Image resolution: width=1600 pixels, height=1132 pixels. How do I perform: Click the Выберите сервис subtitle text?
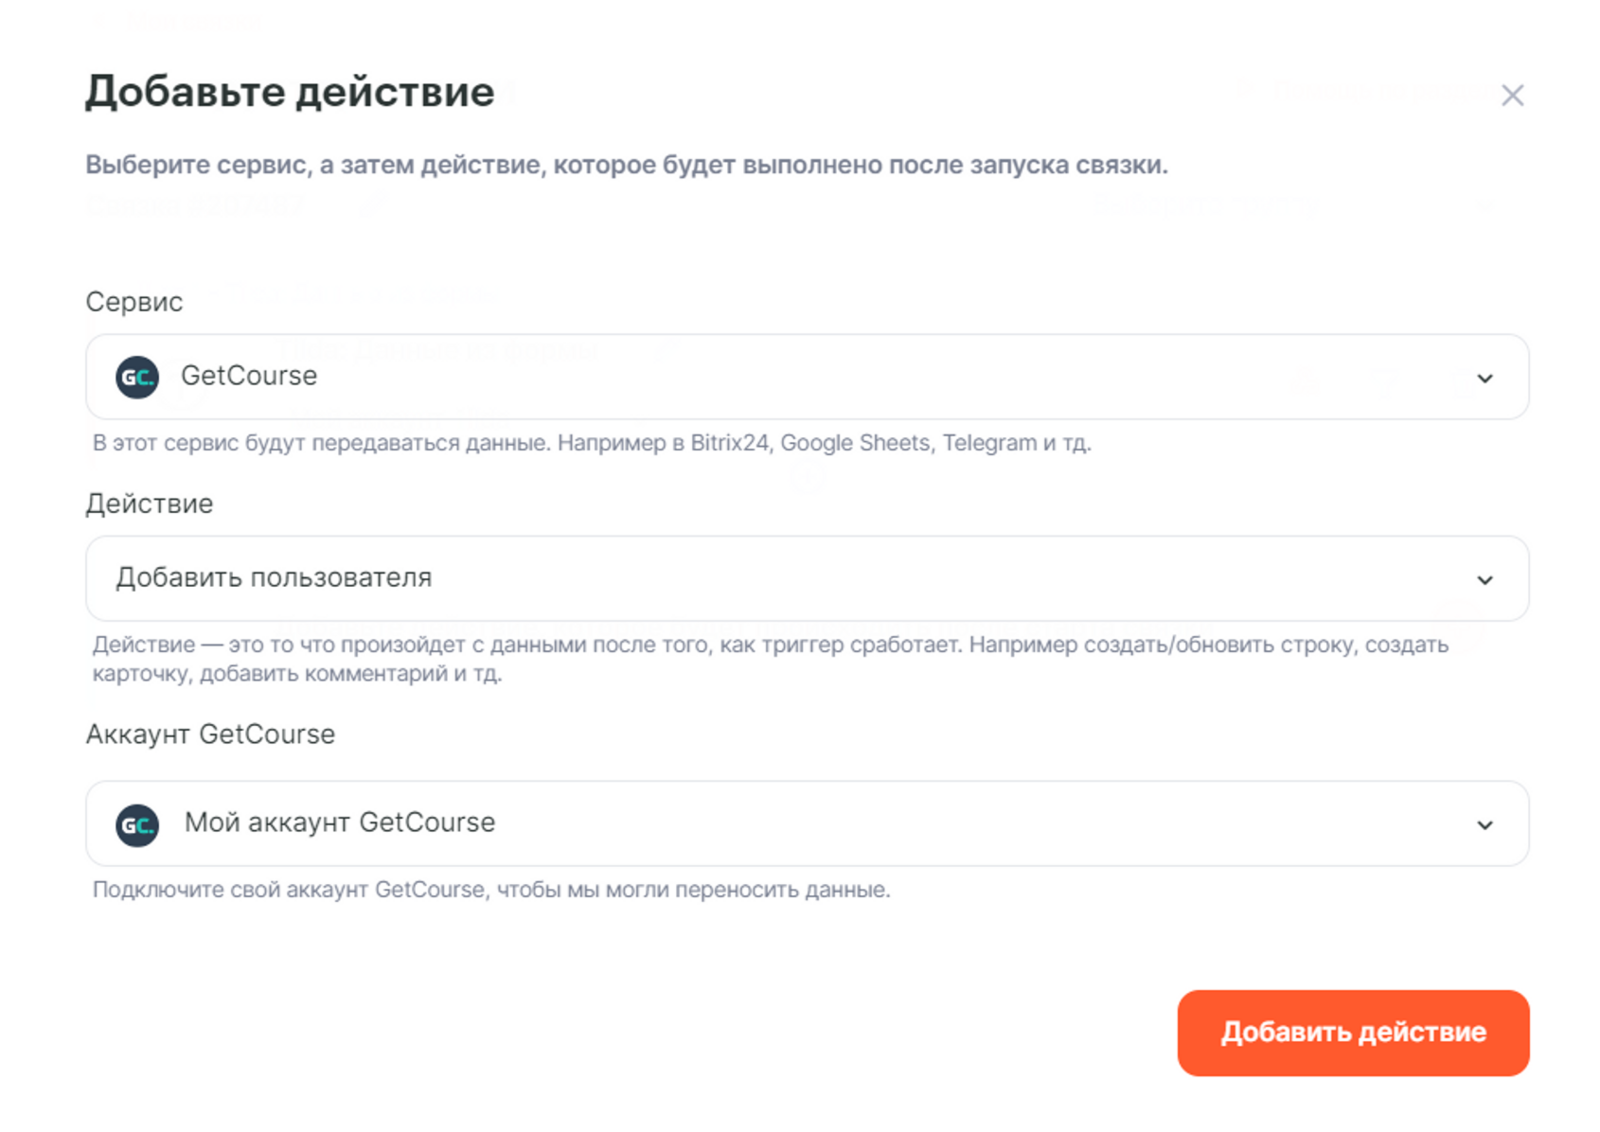[626, 165]
